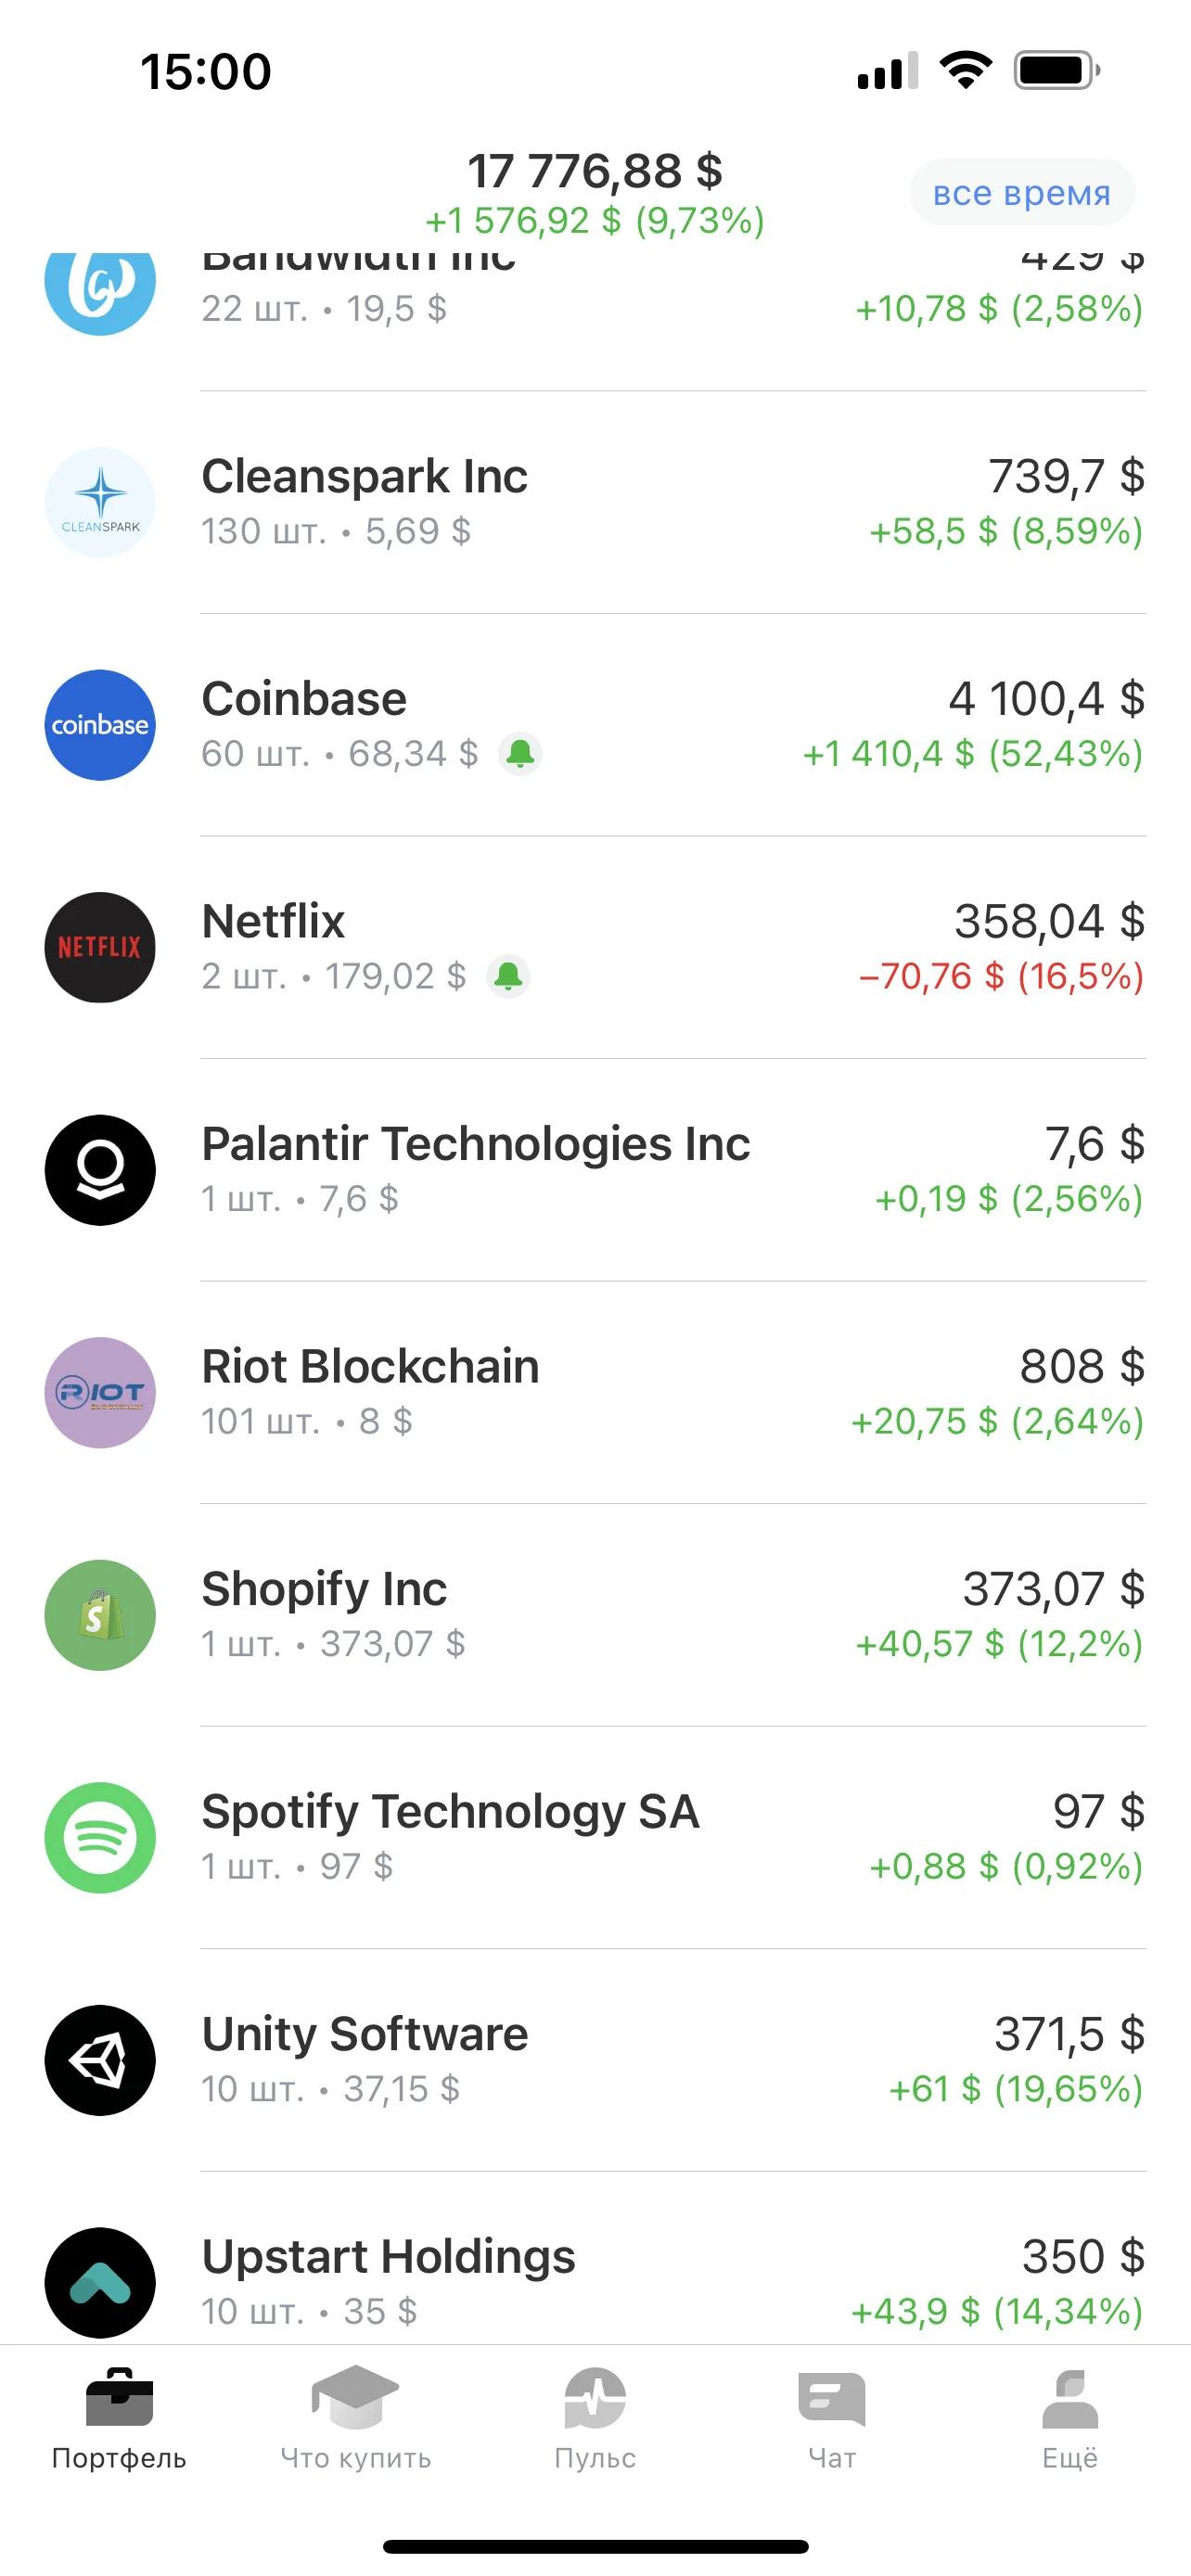Image resolution: width=1191 pixels, height=2576 pixels.
Task: Tap the Unity Software logo icon
Action: [100, 2060]
